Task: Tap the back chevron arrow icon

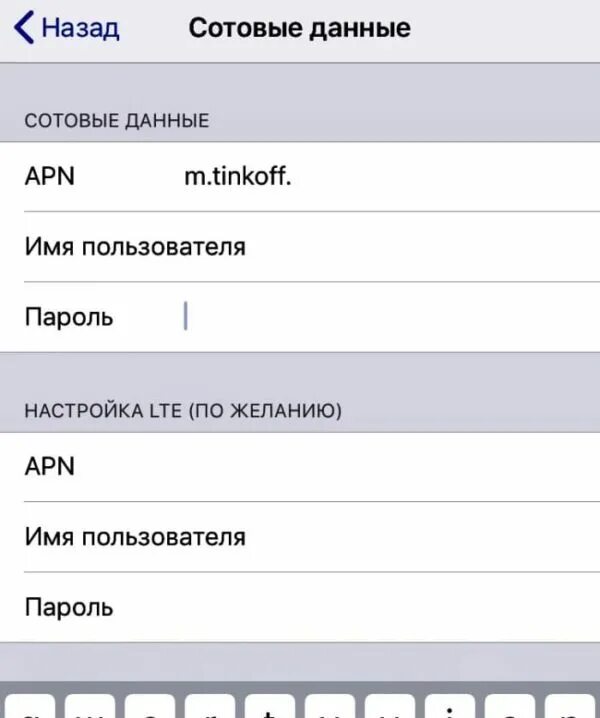Action: (x=24, y=27)
